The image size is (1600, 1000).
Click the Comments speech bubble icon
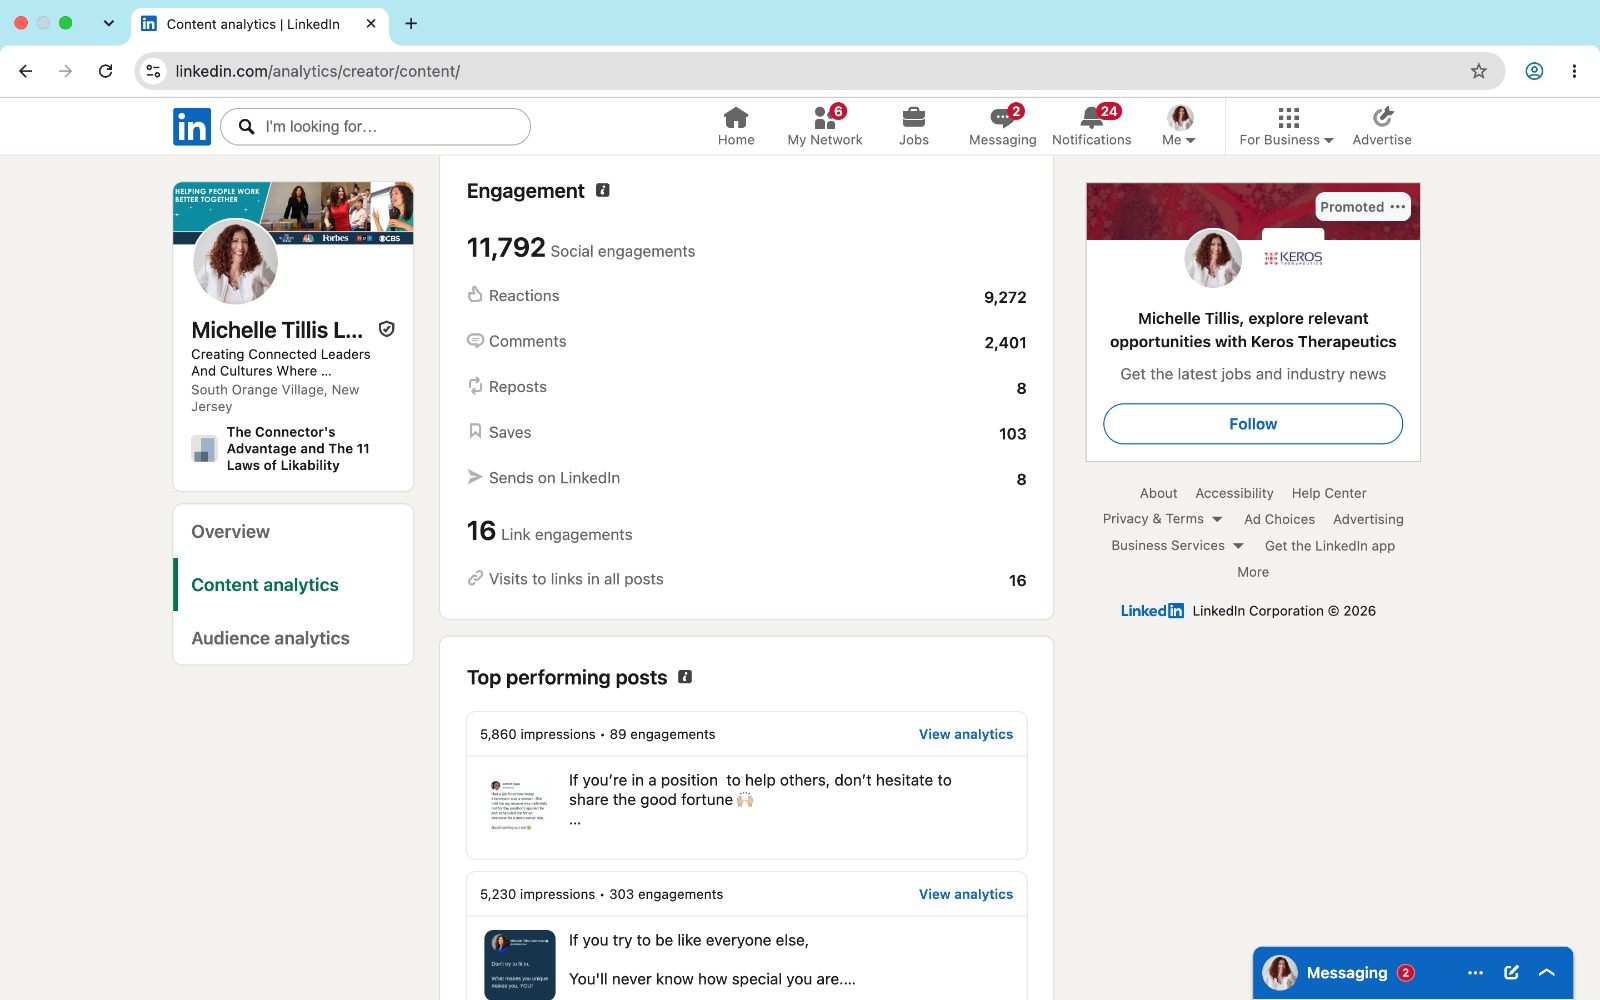coord(475,340)
